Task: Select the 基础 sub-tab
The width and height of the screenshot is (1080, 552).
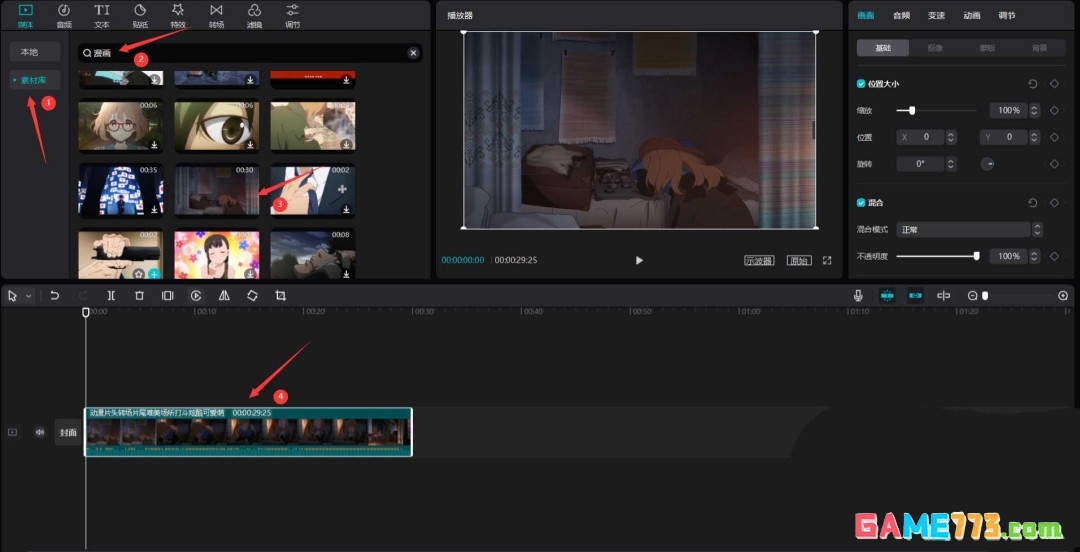Action: [x=882, y=48]
